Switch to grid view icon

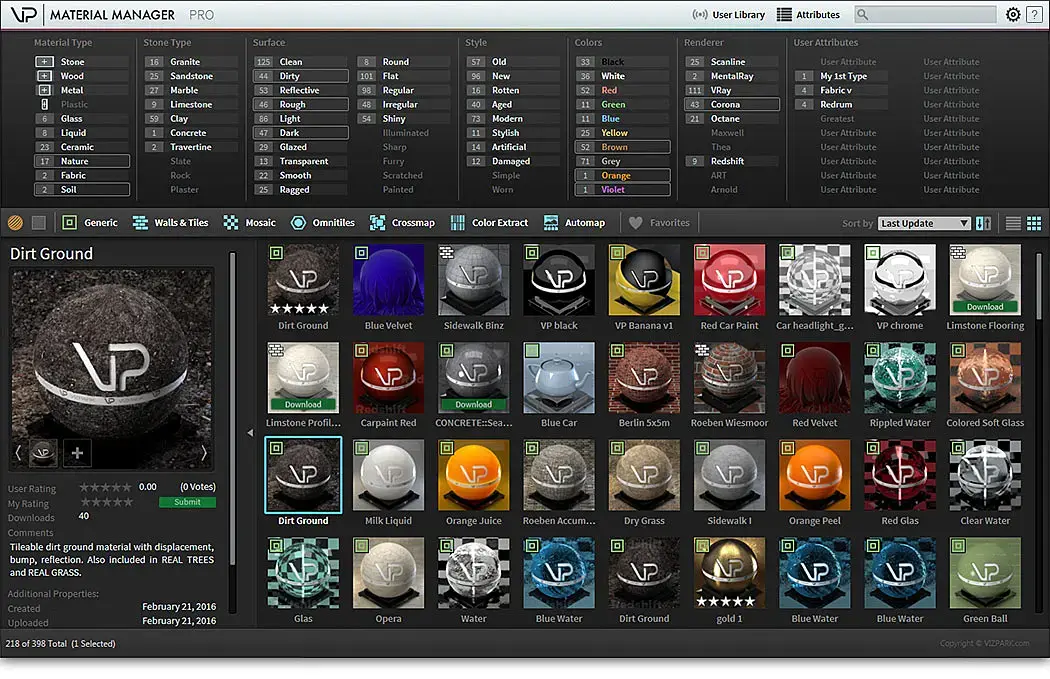pos(1034,224)
